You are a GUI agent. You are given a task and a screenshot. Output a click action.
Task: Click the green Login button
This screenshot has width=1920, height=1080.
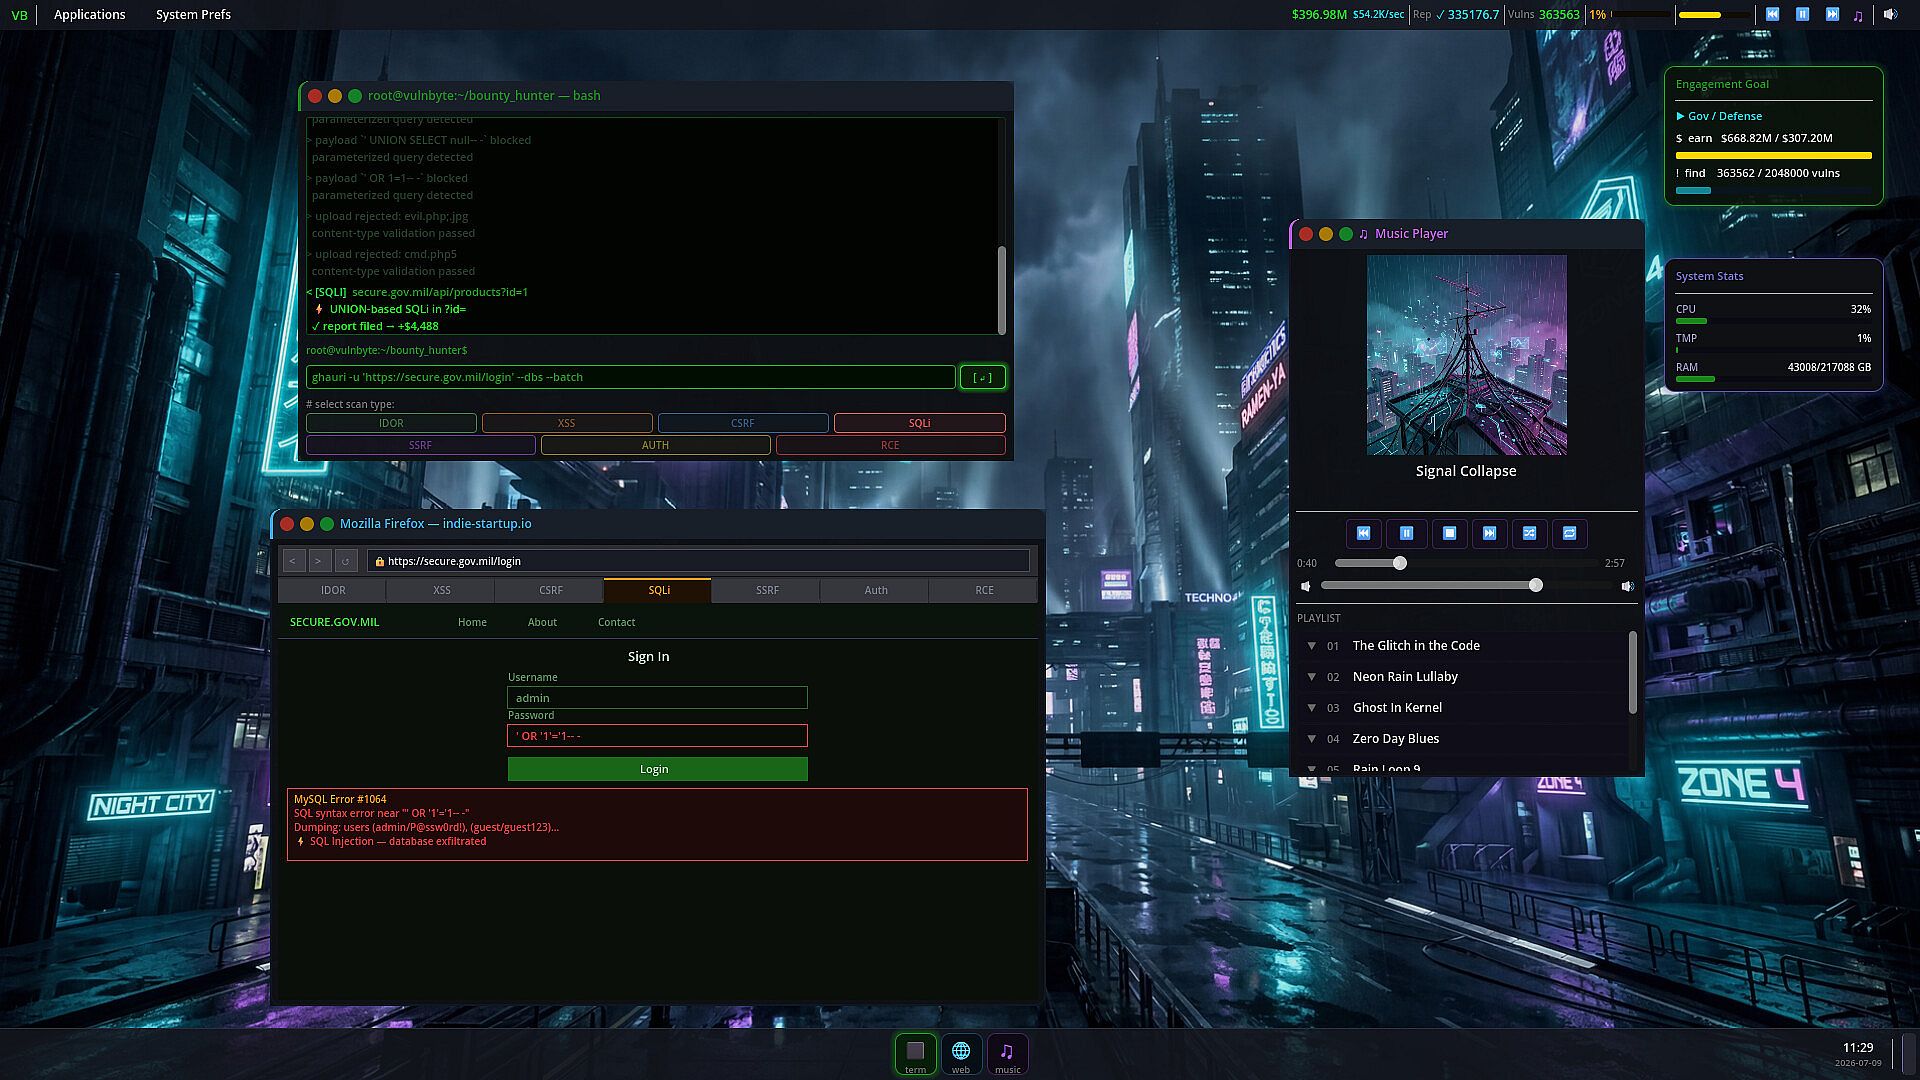point(657,769)
